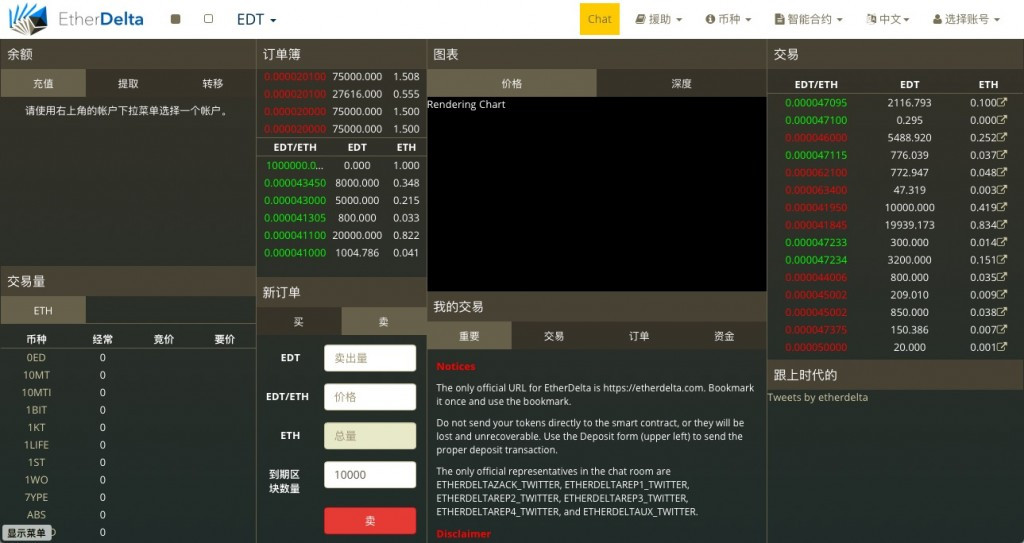
Task: Sort by 竞价 bid column header
Action: coord(163,339)
